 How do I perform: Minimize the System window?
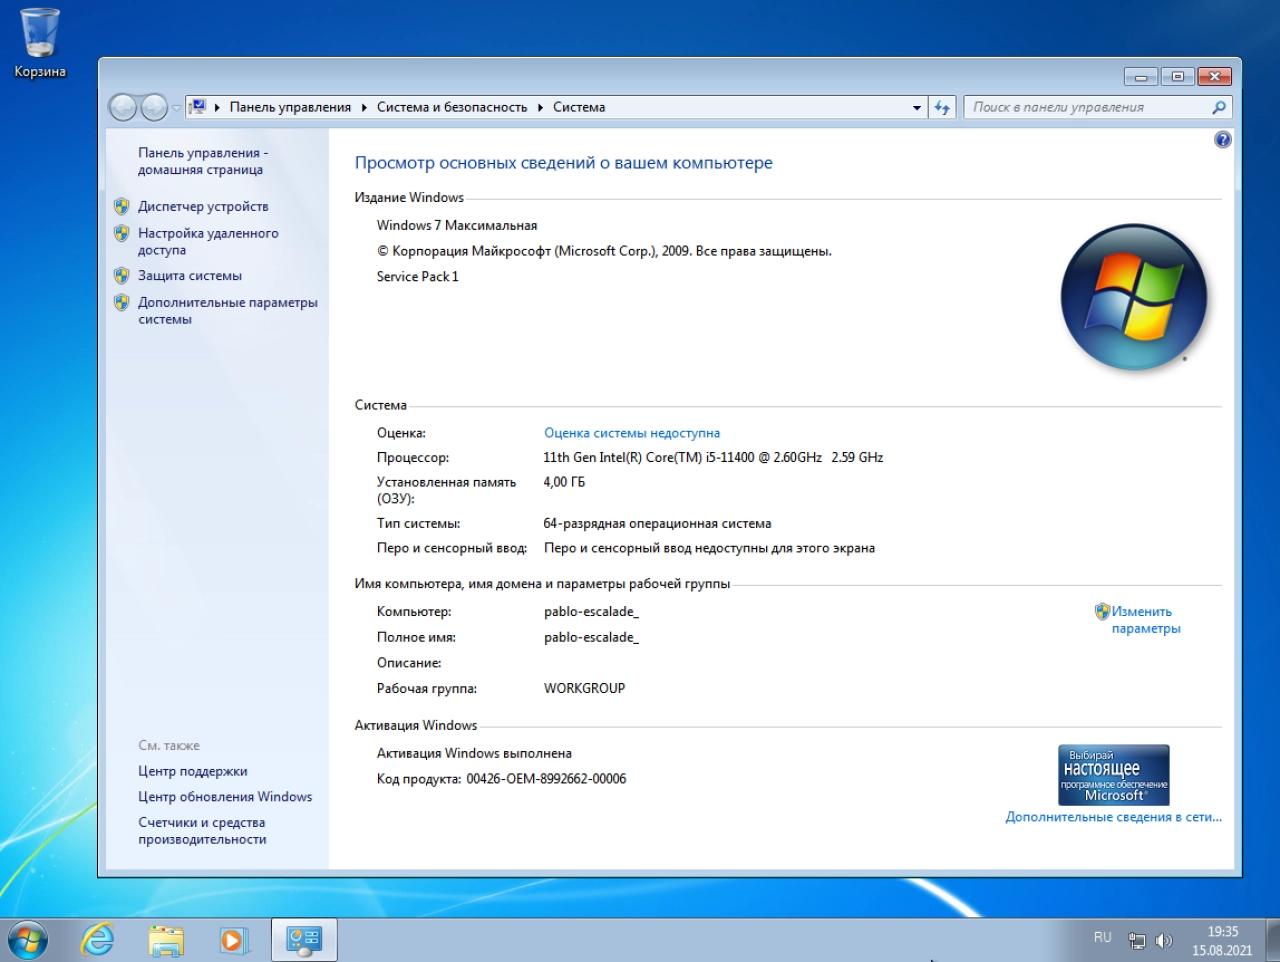click(x=1141, y=77)
